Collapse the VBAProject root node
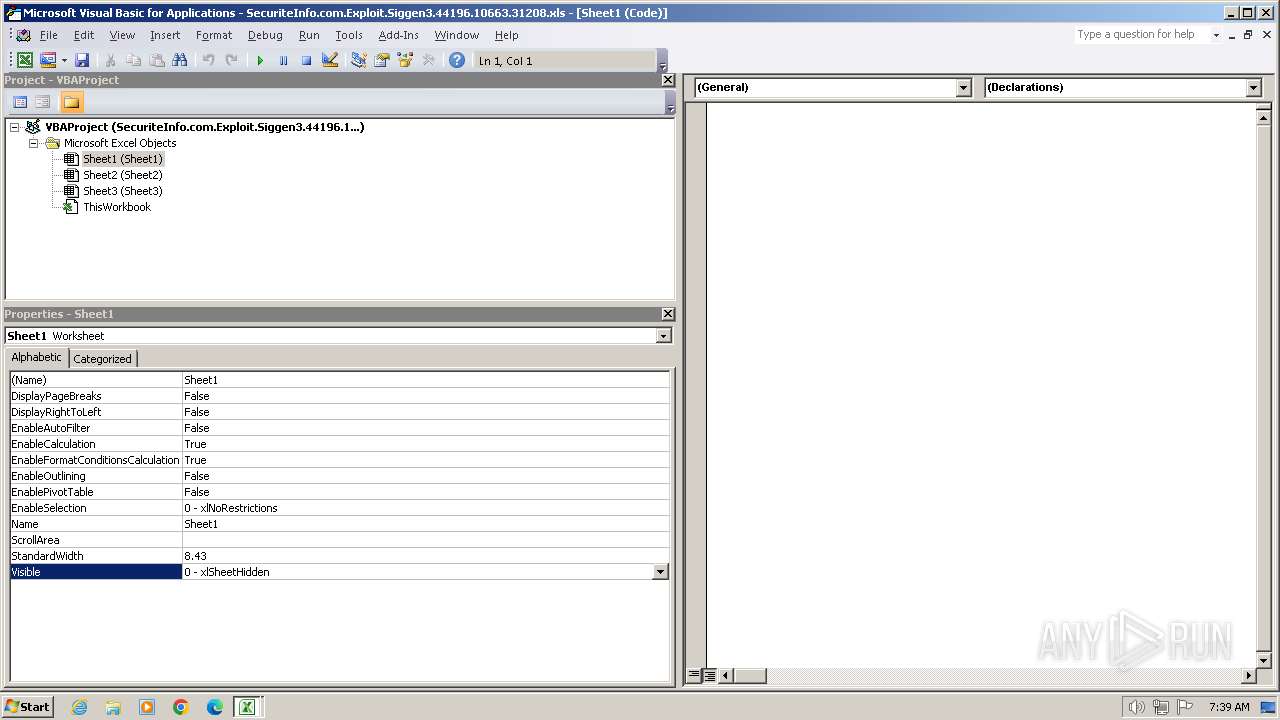 pos(15,127)
